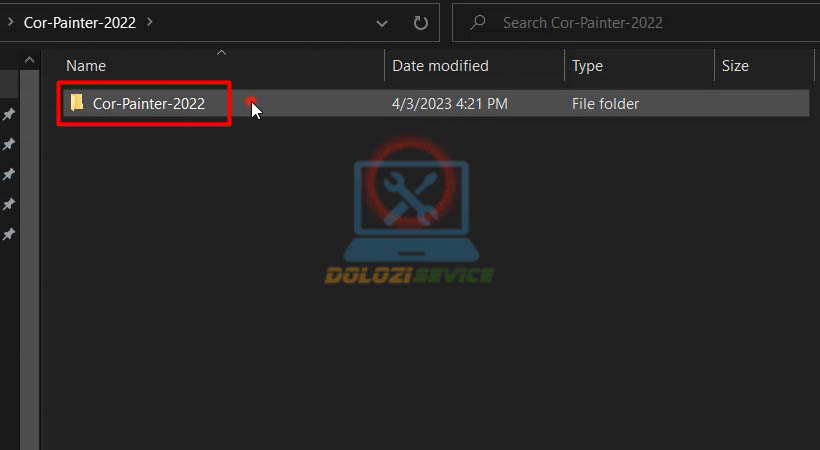820x450 pixels.
Task: Sort files by the Name column header
Action: pos(86,66)
